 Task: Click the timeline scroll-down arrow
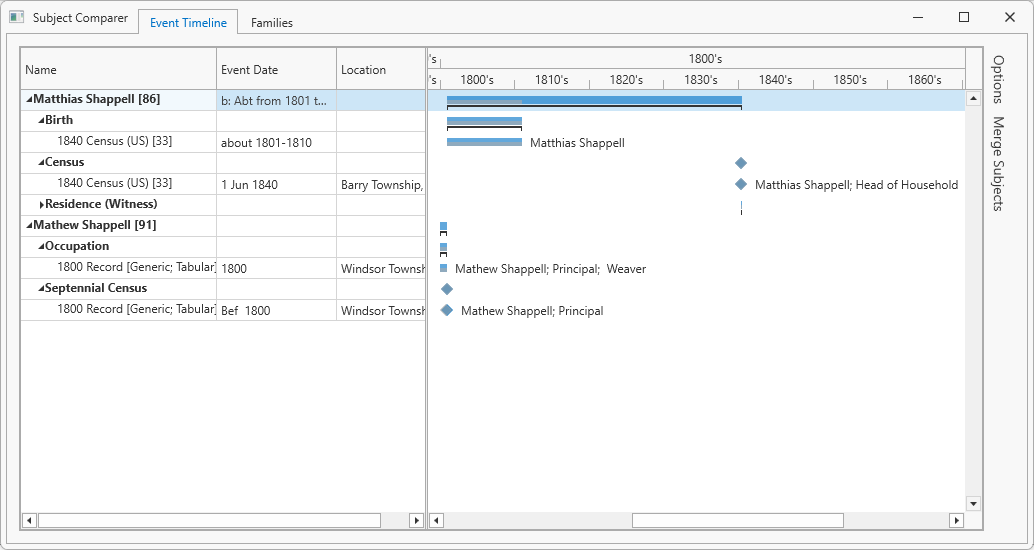coord(973,503)
